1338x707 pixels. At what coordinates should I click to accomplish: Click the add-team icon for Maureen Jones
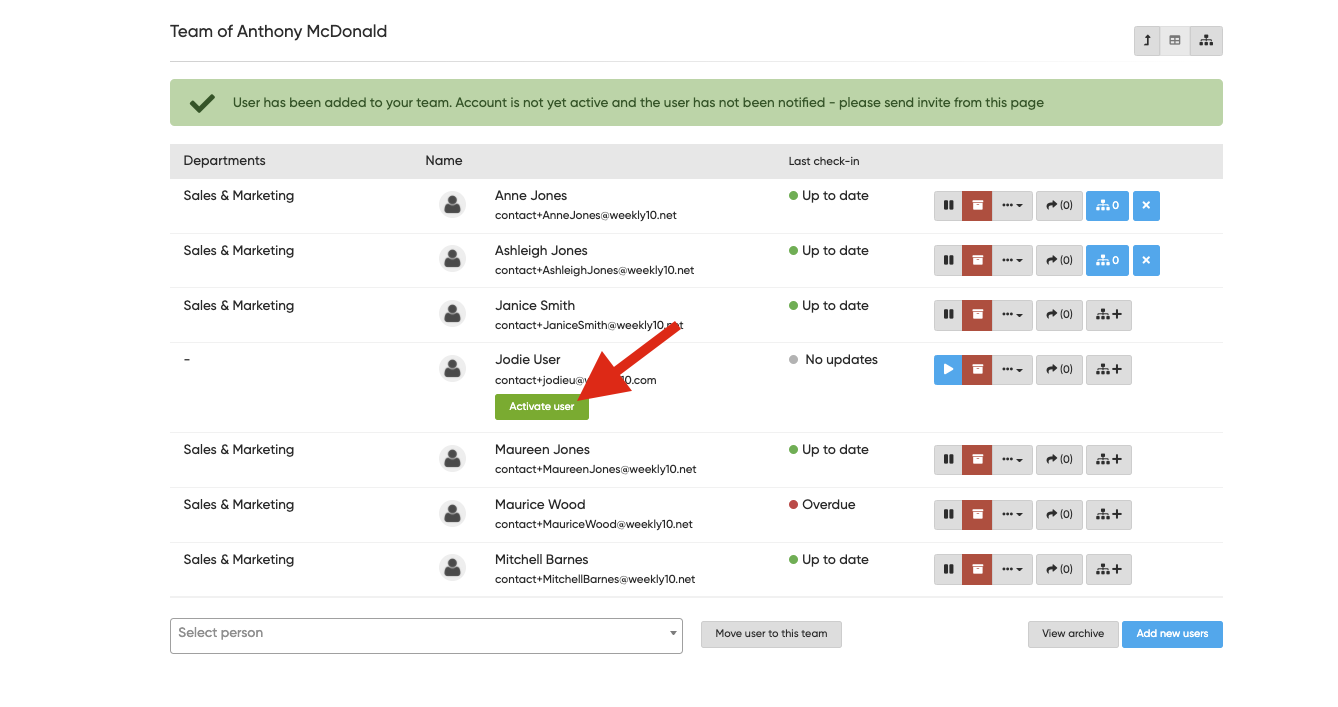[x=1108, y=460]
